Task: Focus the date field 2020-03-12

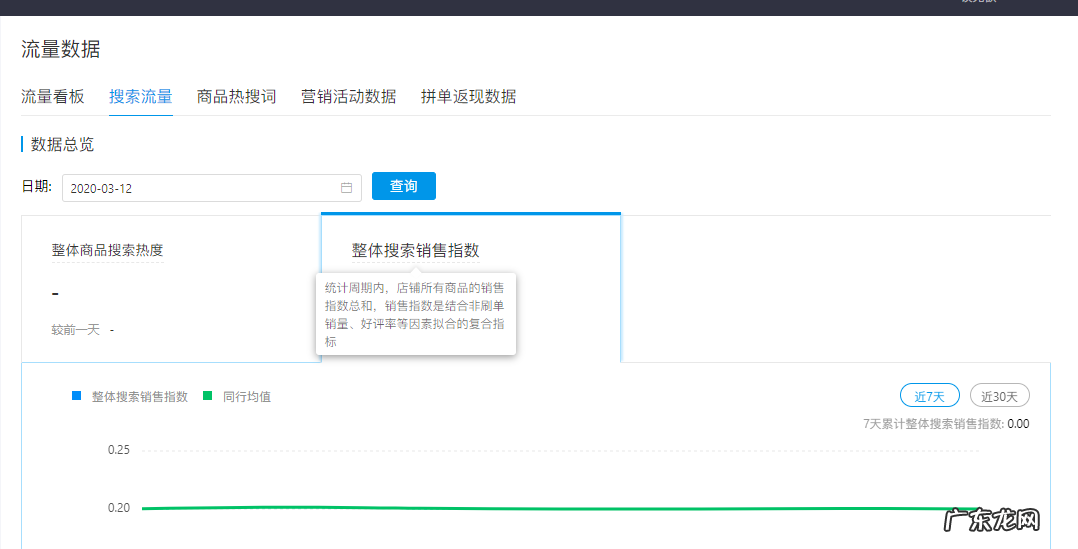Action: click(x=212, y=188)
